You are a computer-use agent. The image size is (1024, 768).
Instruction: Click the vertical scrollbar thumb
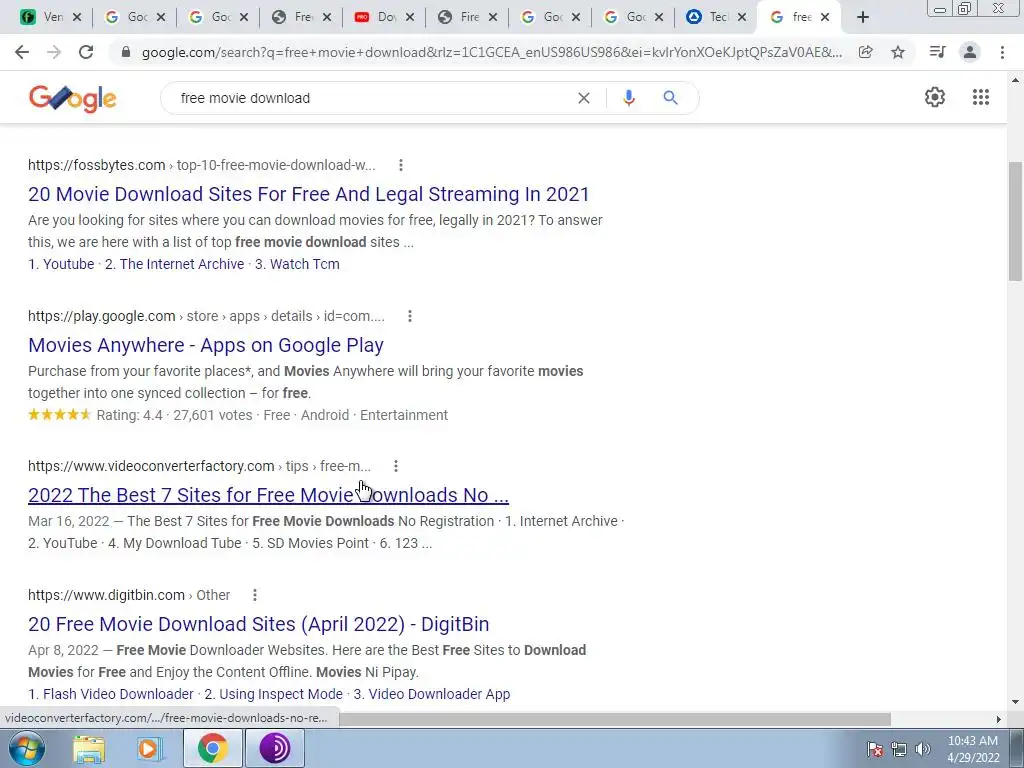pos(1015,222)
